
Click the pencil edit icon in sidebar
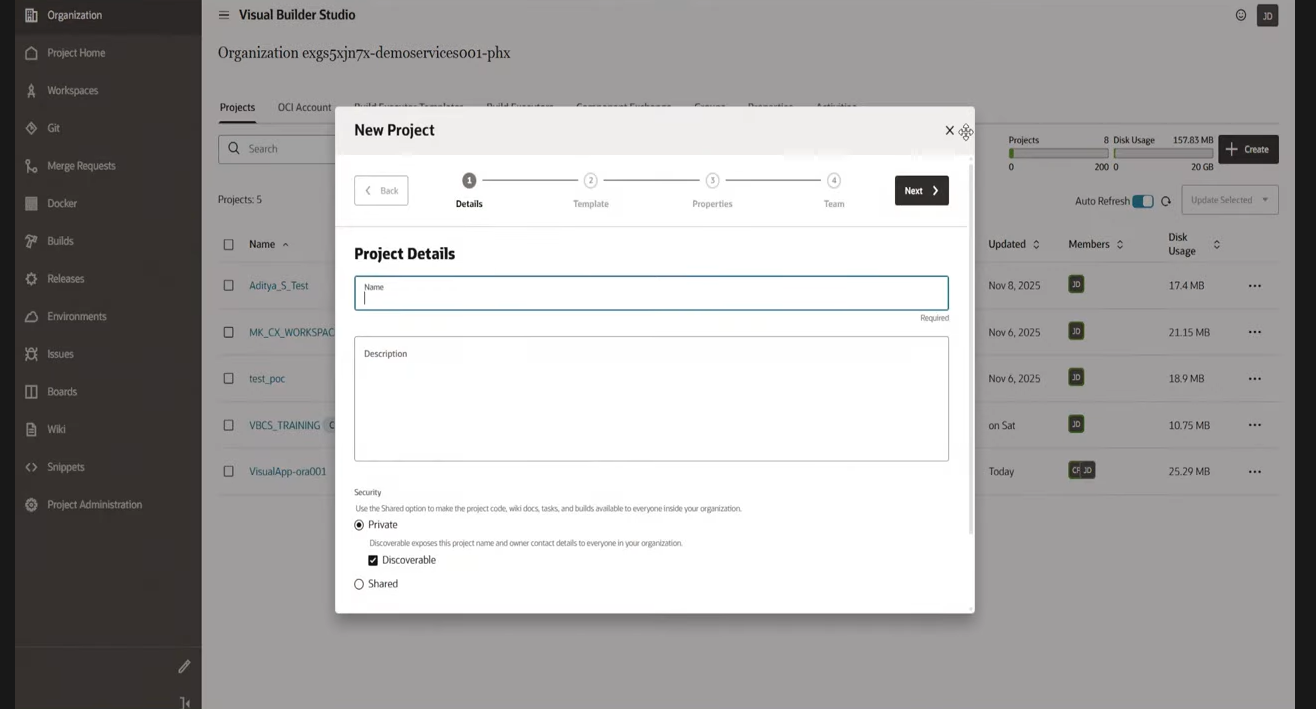pyautogui.click(x=184, y=666)
